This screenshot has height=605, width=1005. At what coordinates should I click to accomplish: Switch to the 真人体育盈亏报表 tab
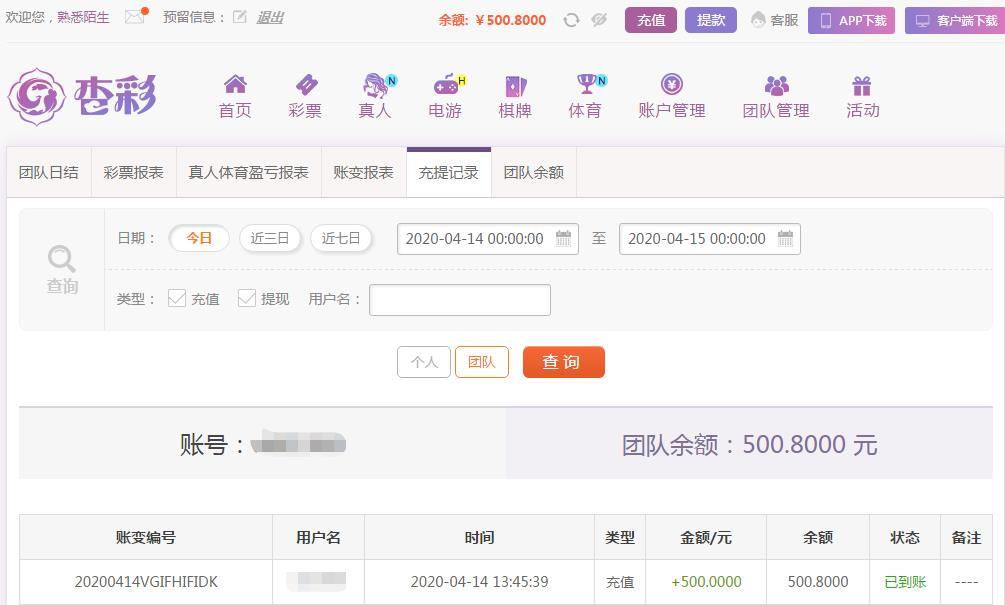249,172
